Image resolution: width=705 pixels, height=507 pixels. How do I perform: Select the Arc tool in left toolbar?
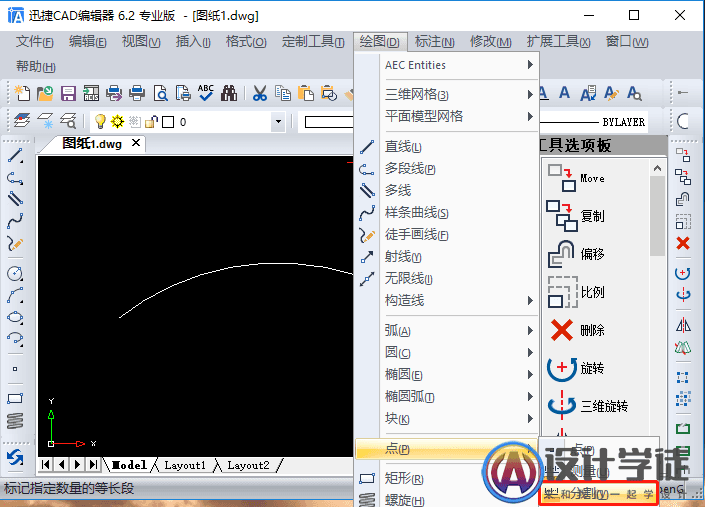pyautogui.click(x=15, y=295)
